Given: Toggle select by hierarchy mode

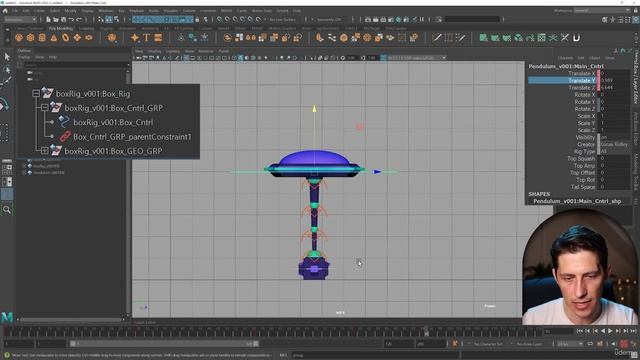Looking at the screenshot, I should 101,19.
